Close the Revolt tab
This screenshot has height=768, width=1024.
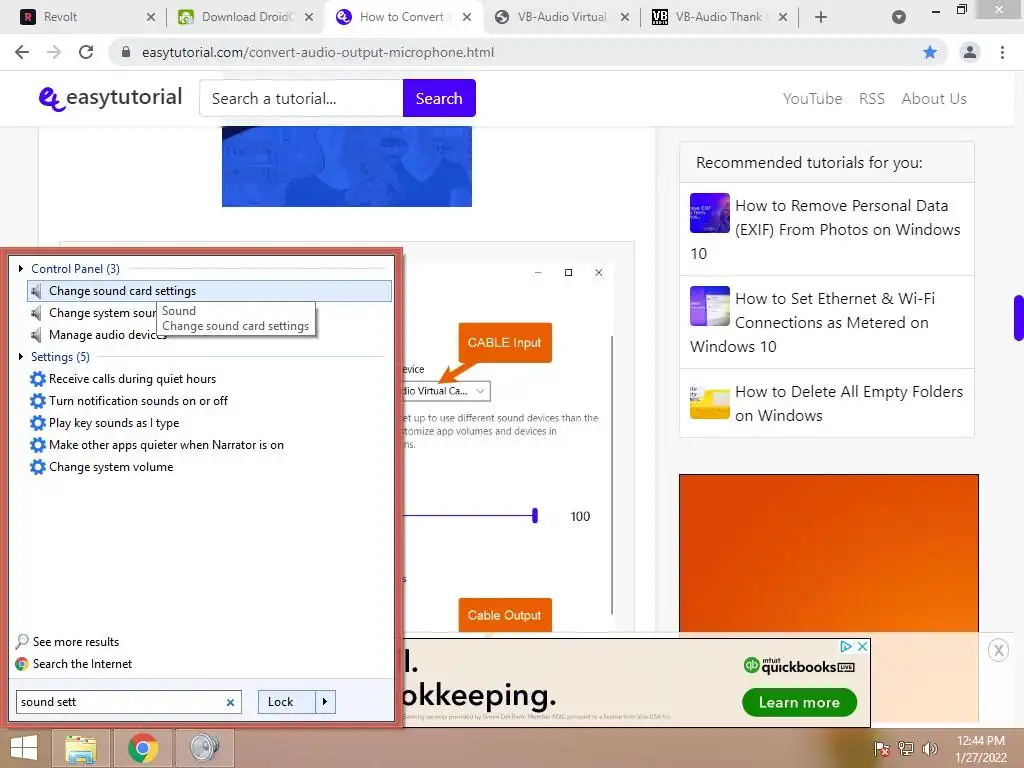pyautogui.click(x=151, y=17)
